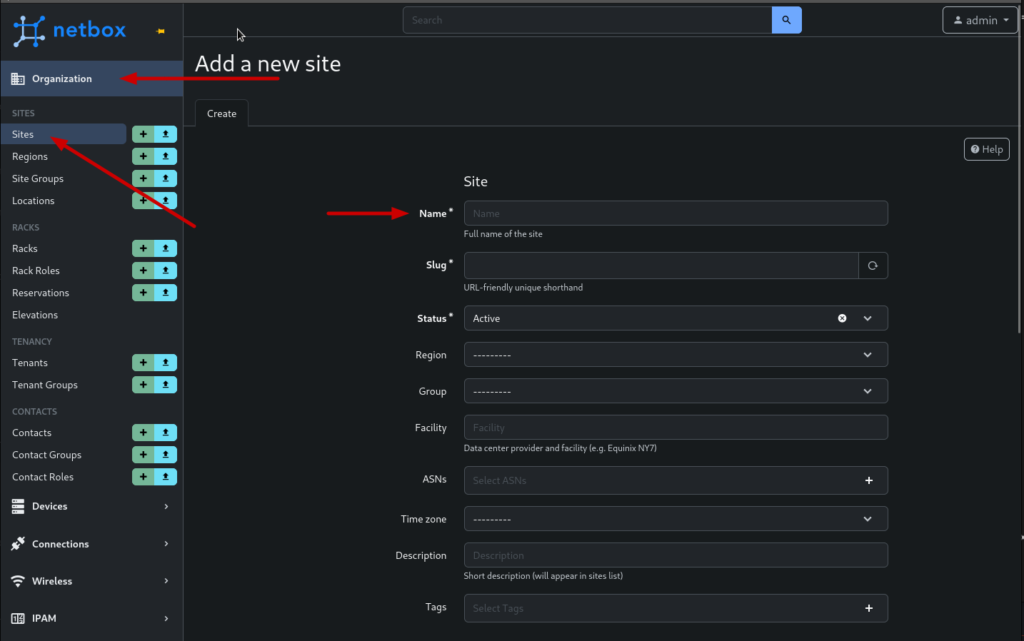Click the green add button next to Sites
1024x641 pixels.
click(143, 134)
